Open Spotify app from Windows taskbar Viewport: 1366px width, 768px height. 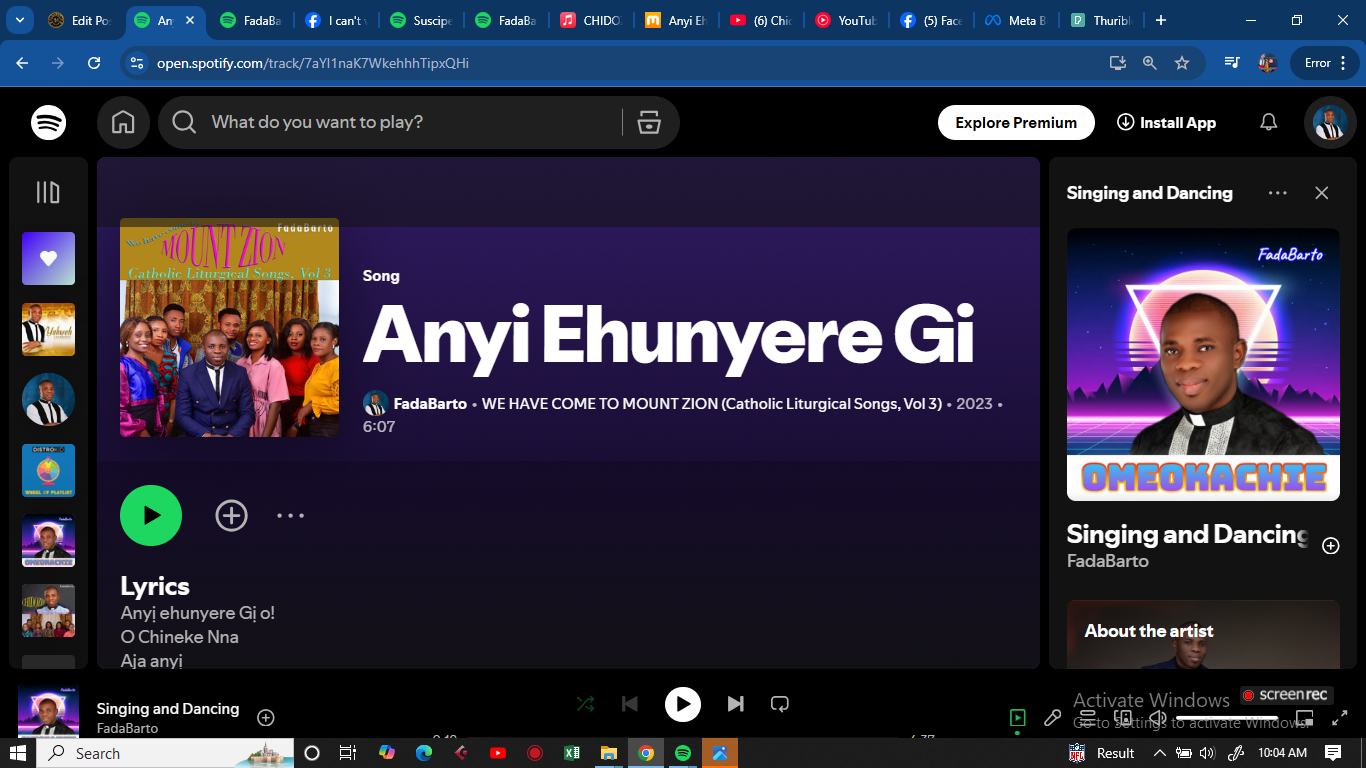(683, 753)
